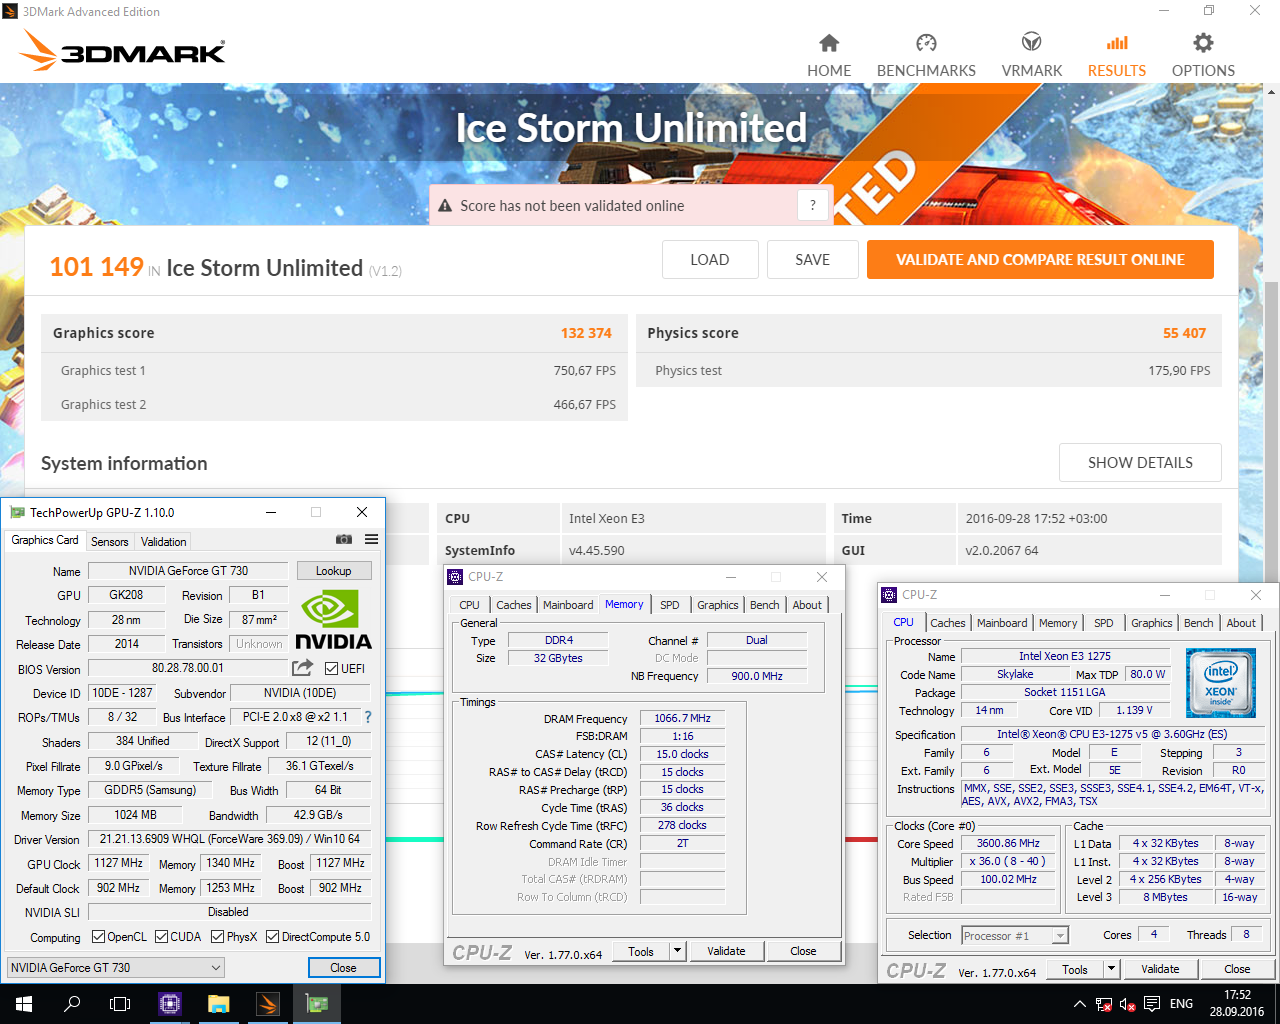The height and width of the screenshot is (1024, 1280).
Task: Toggle the UEFI checkbox in GPU-Z
Action: pos(331,669)
